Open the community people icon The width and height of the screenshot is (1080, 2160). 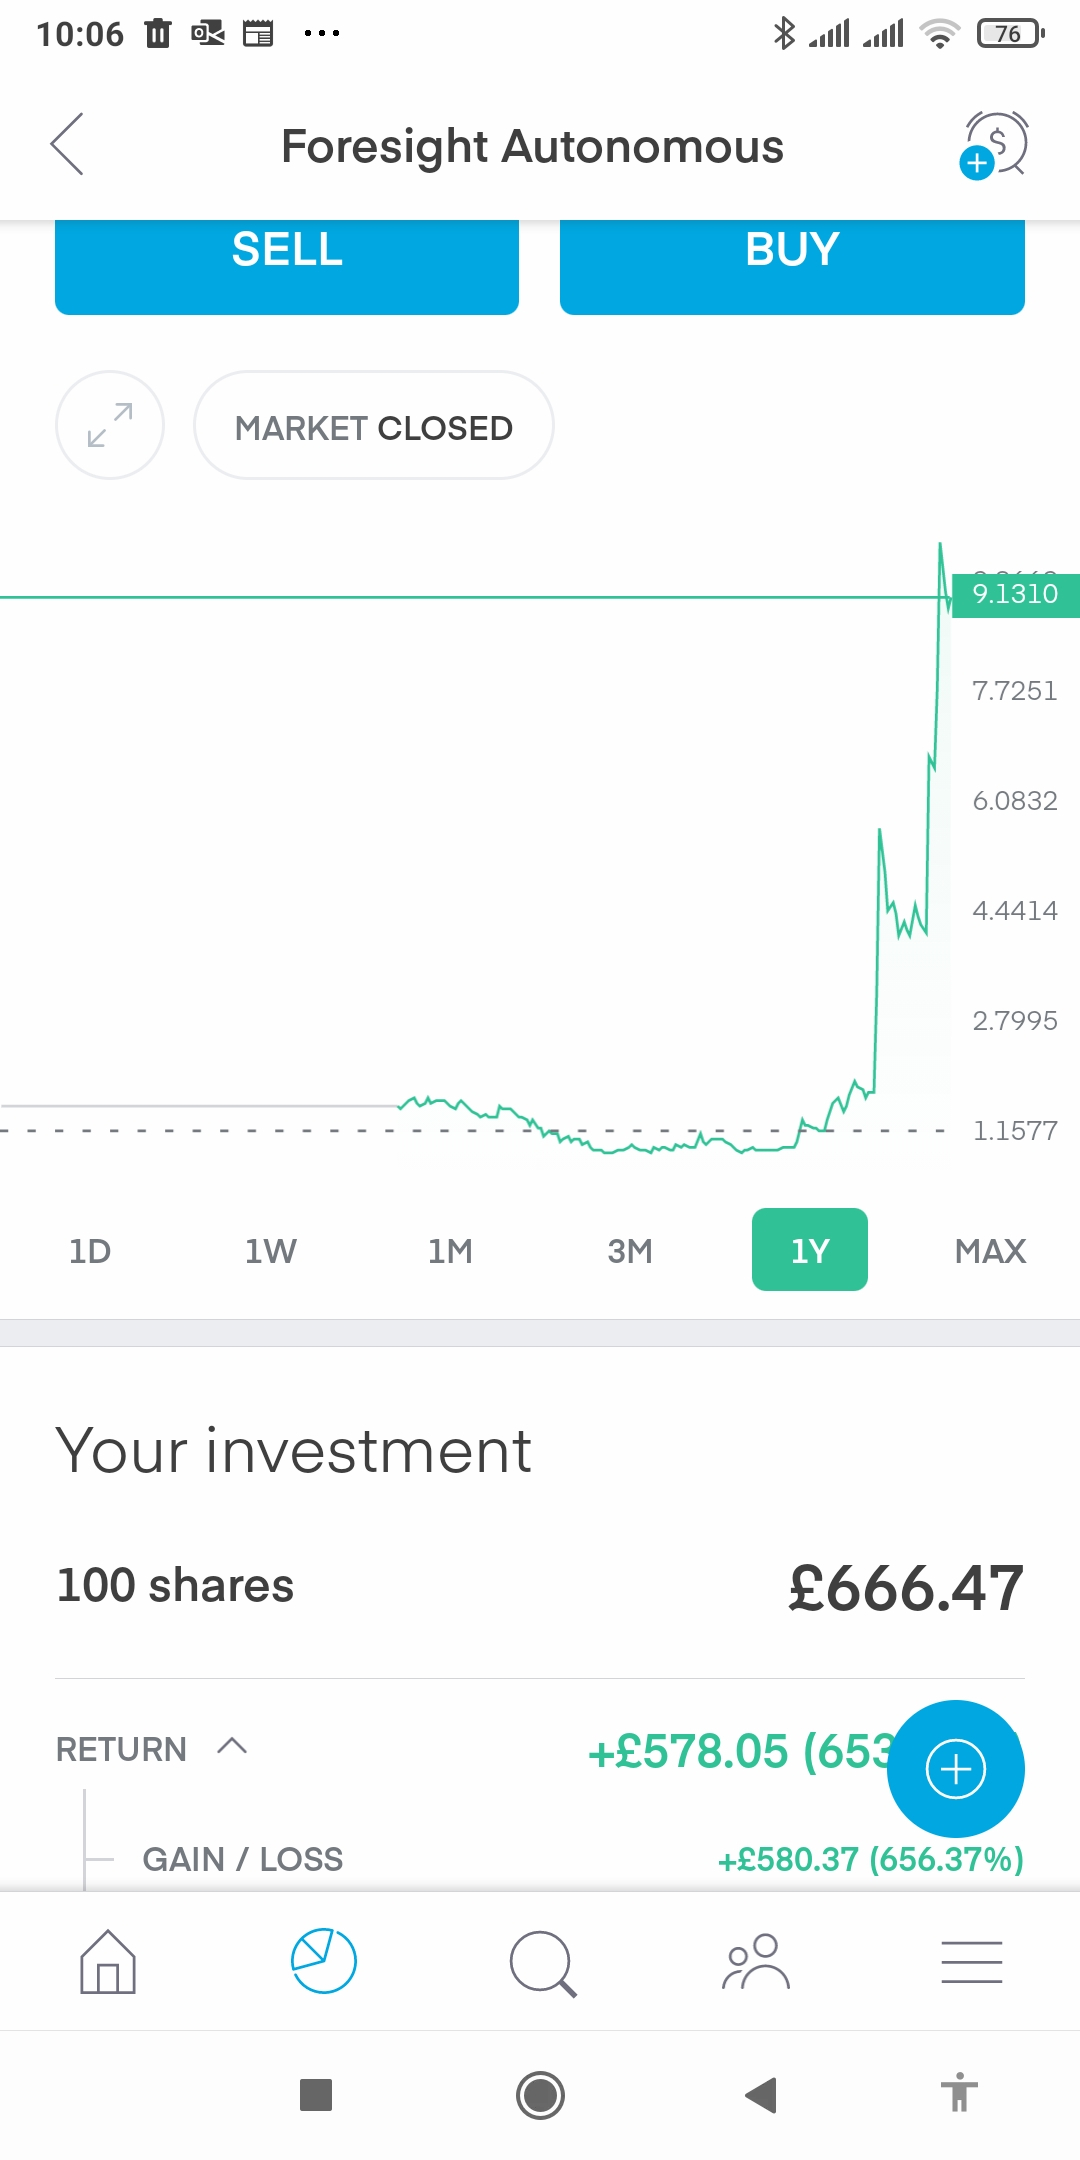(x=756, y=1961)
